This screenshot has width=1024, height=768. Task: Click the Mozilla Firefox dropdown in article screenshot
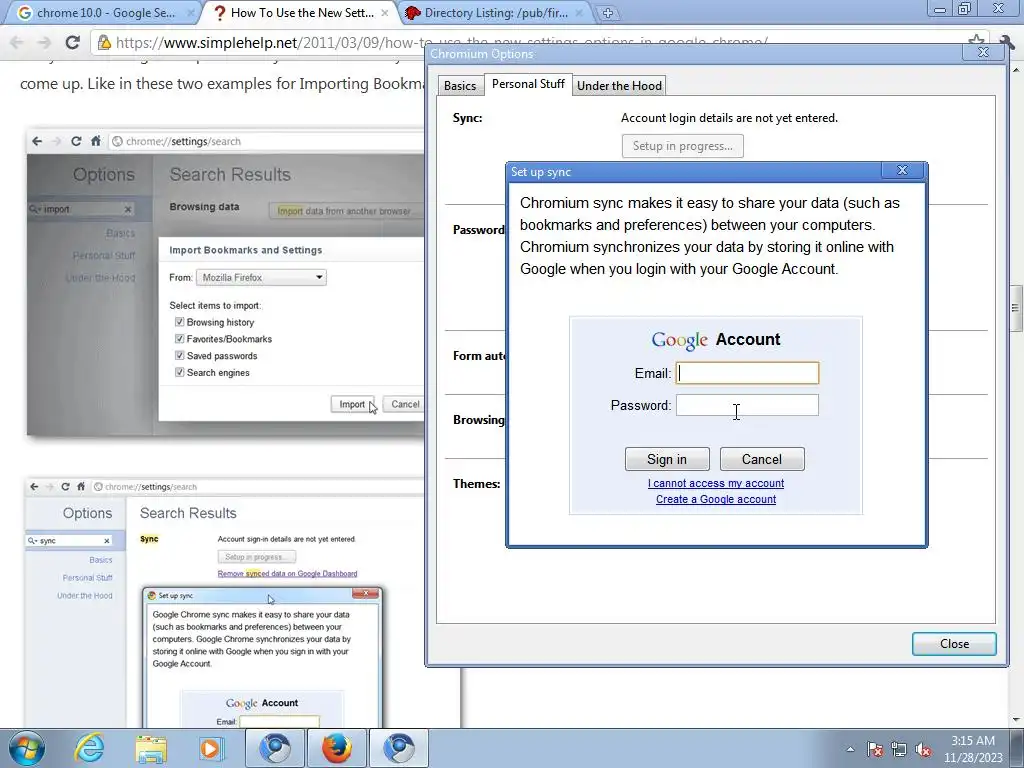[261, 278]
